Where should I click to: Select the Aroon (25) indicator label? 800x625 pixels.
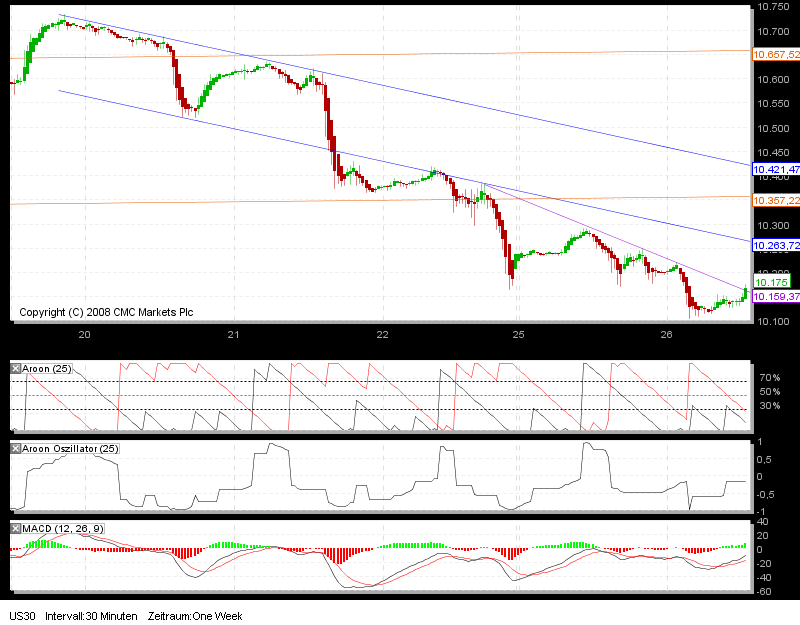click(45, 368)
